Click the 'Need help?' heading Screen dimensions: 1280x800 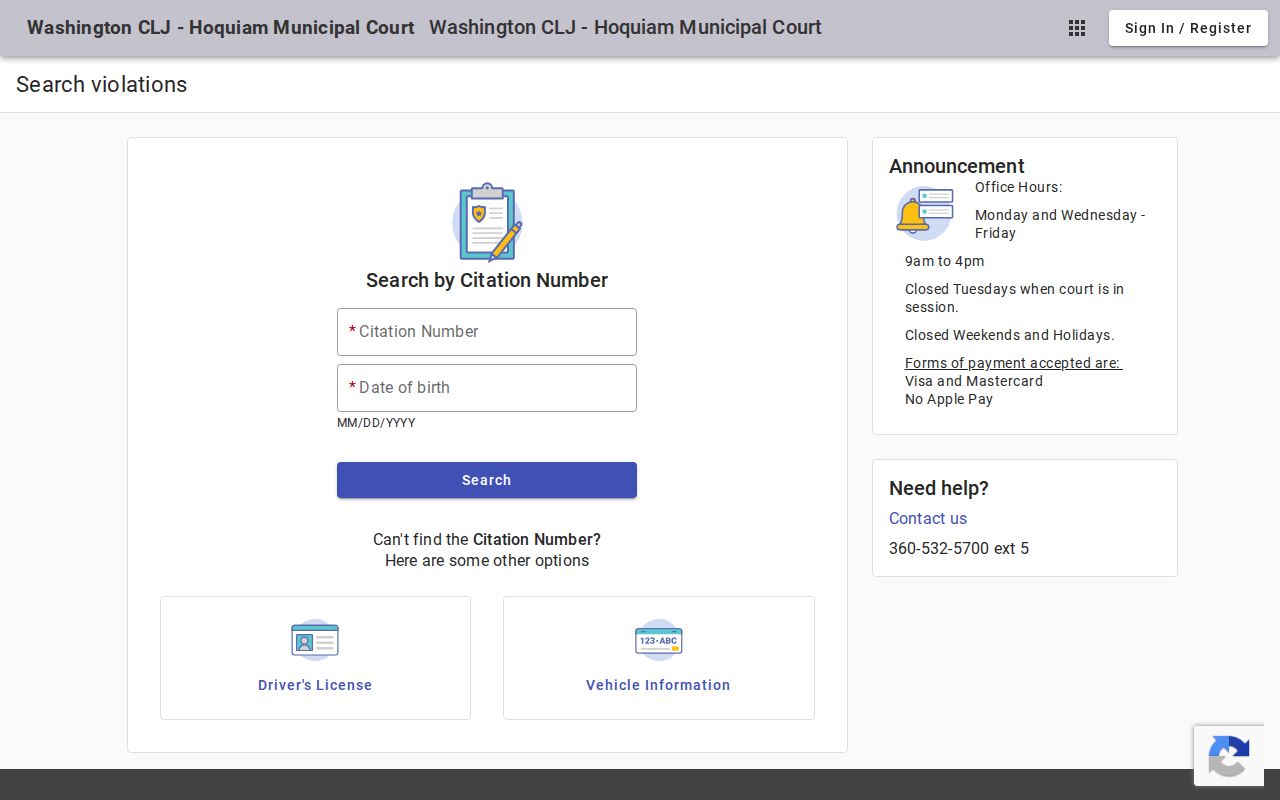939,488
